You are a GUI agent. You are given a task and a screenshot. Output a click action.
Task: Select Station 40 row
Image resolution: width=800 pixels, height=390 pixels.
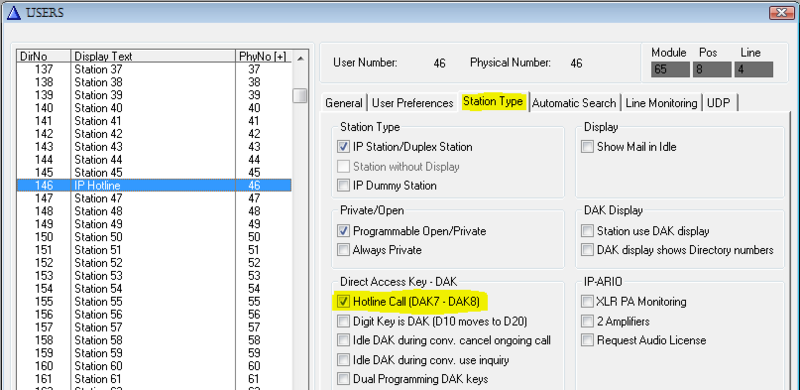tap(154, 108)
